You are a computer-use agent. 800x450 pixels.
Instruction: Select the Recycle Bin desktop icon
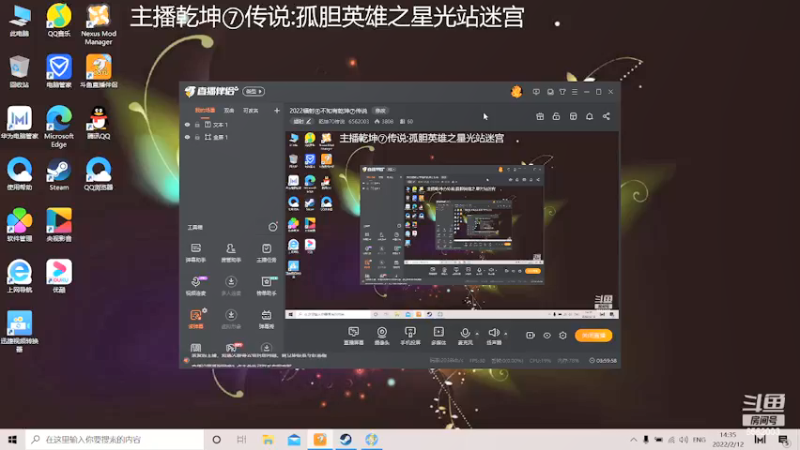(x=19, y=71)
